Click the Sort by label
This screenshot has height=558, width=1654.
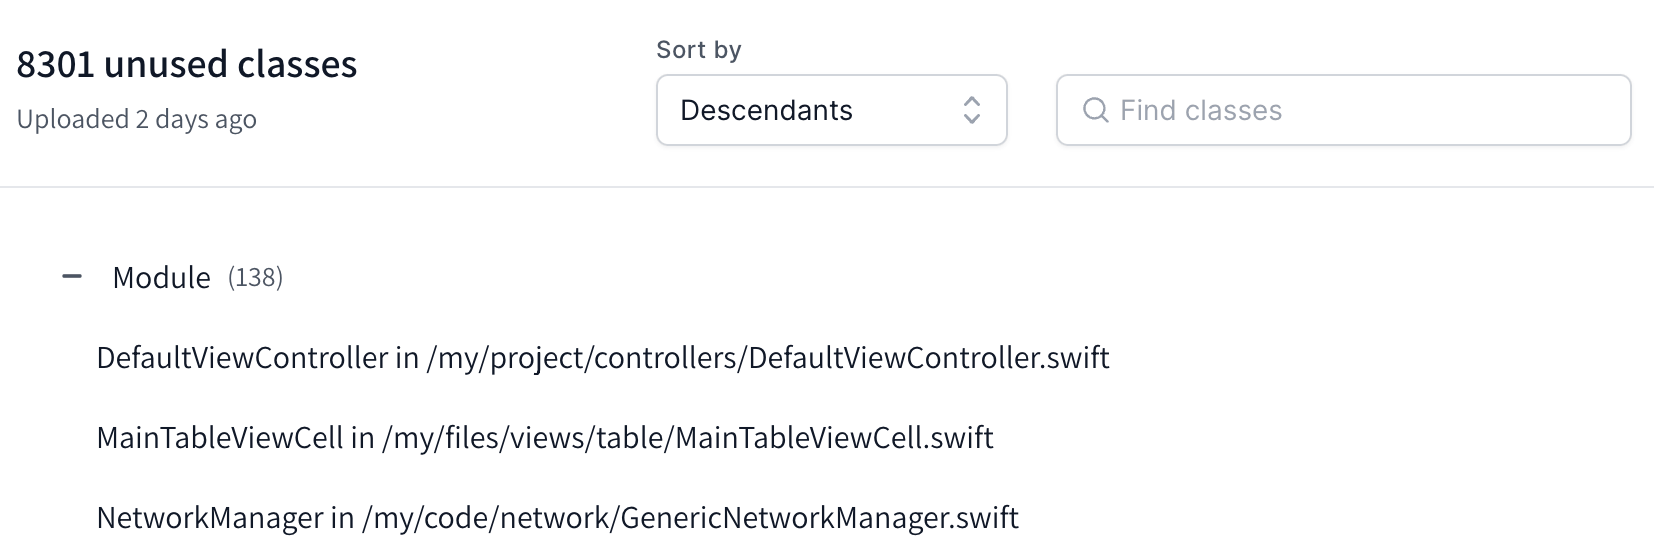tap(698, 50)
